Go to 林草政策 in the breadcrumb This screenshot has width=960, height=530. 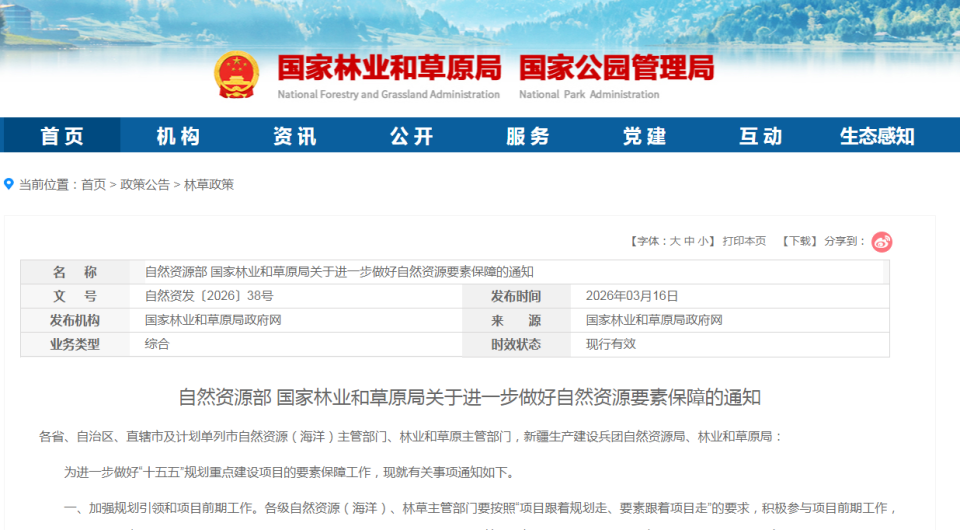point(209,185)
